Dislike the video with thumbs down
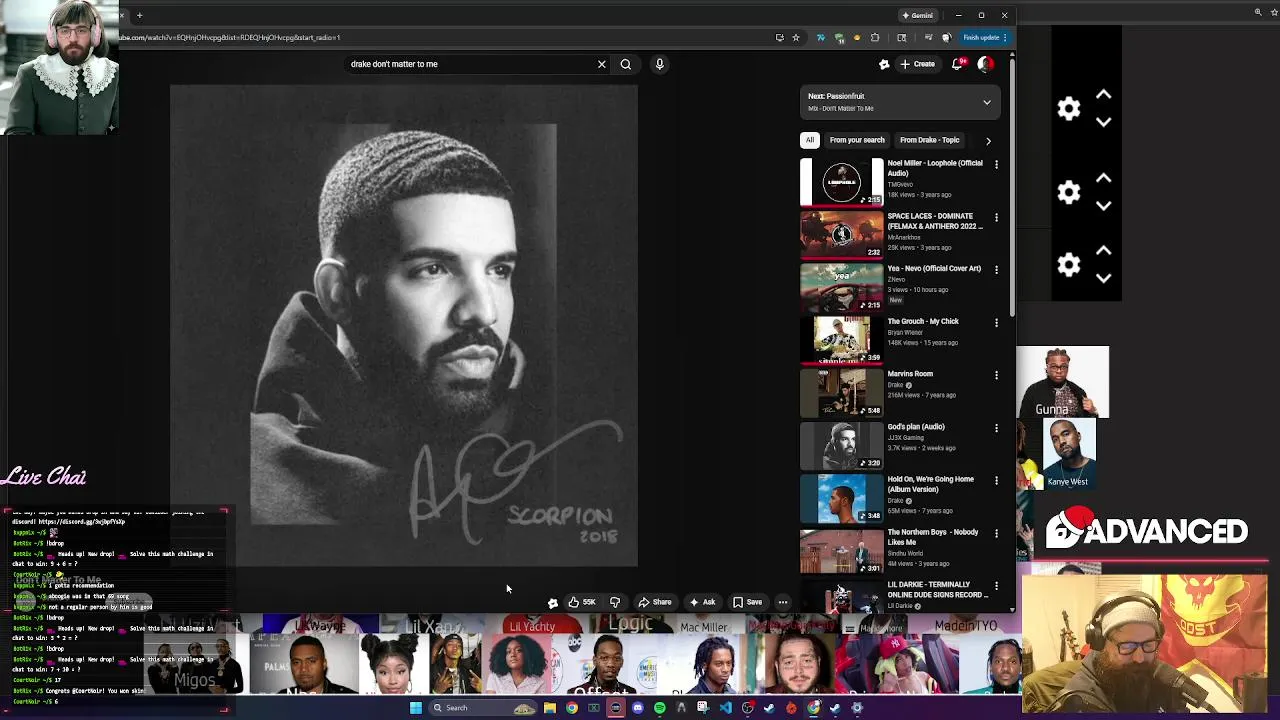The image size is (1280, 720). [x=615, y=602]
